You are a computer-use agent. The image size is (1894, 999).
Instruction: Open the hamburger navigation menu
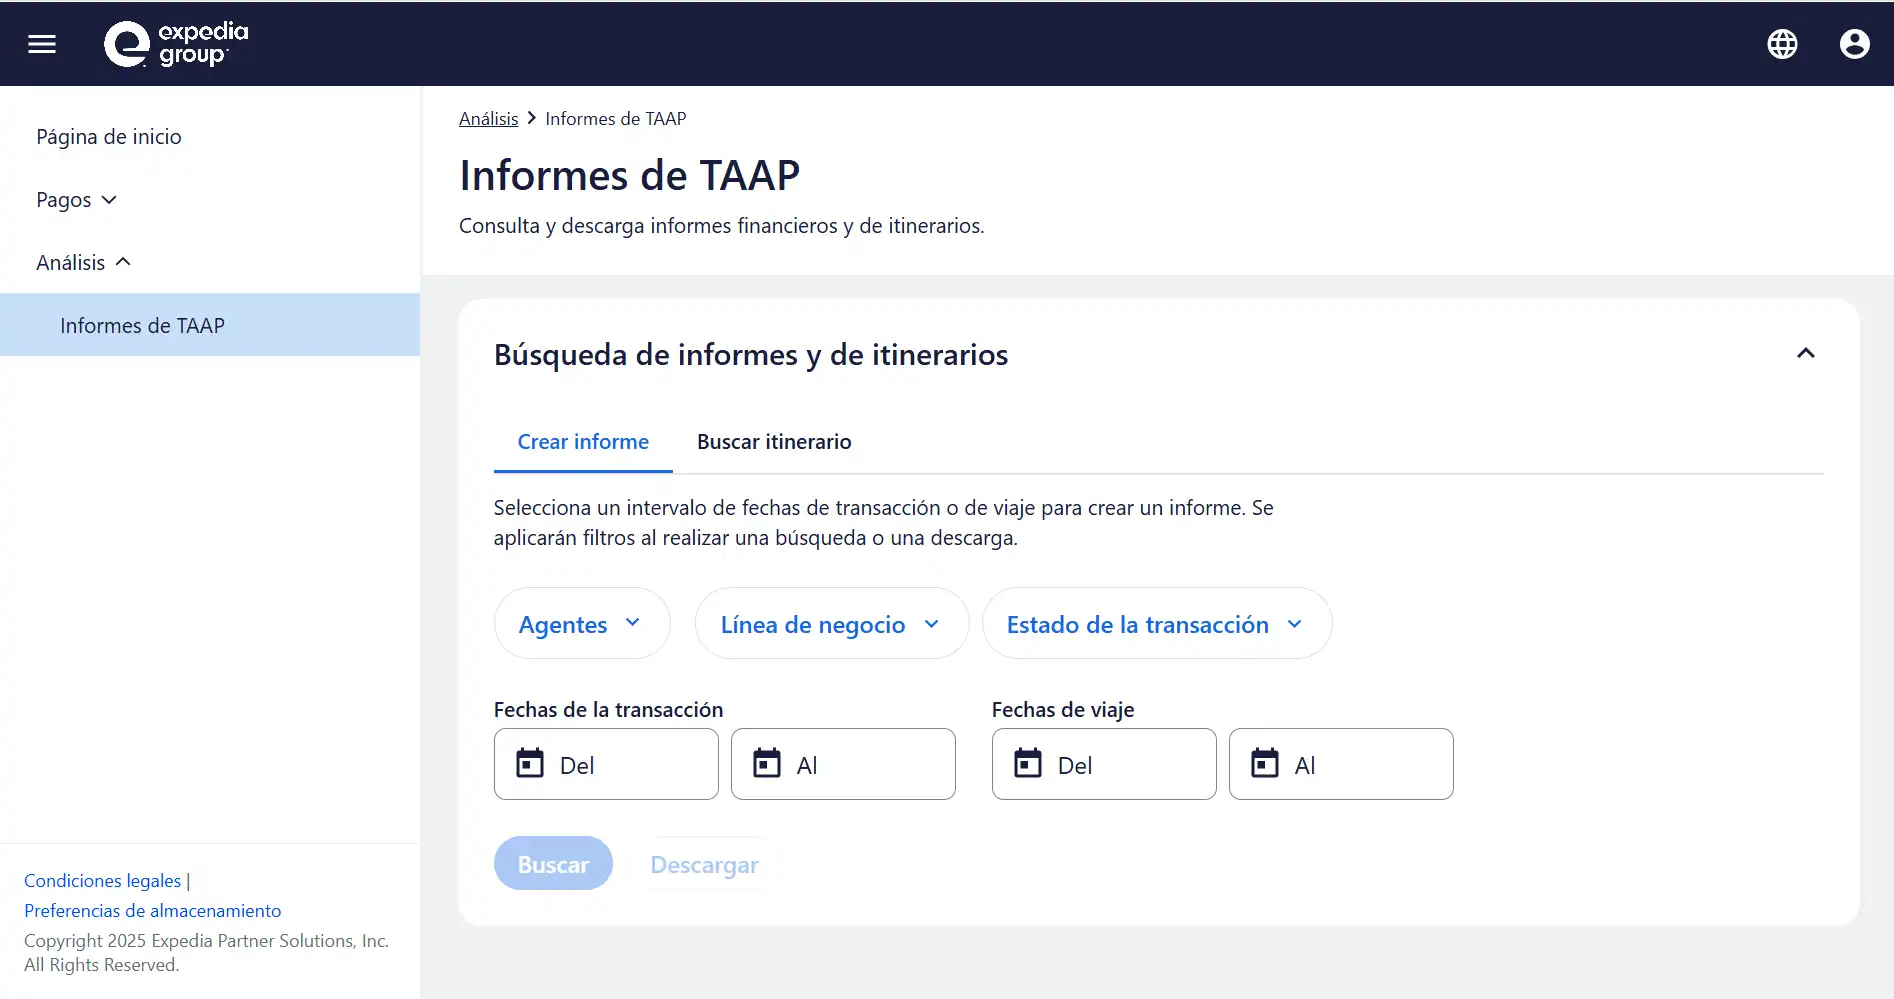[42, 44]
